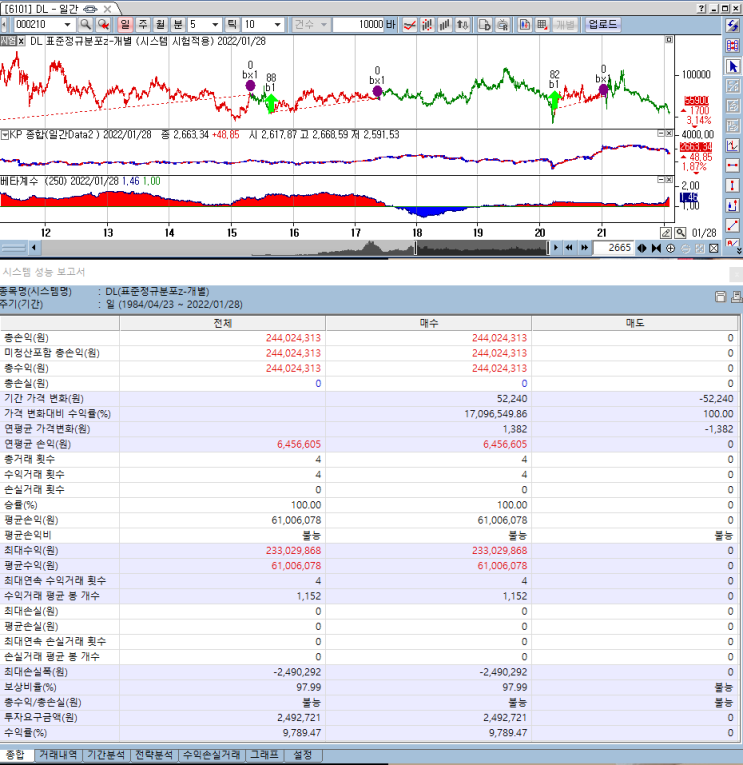
Task: Click the chart zoom magnifier near 01/28
Action: click(681, 233)
